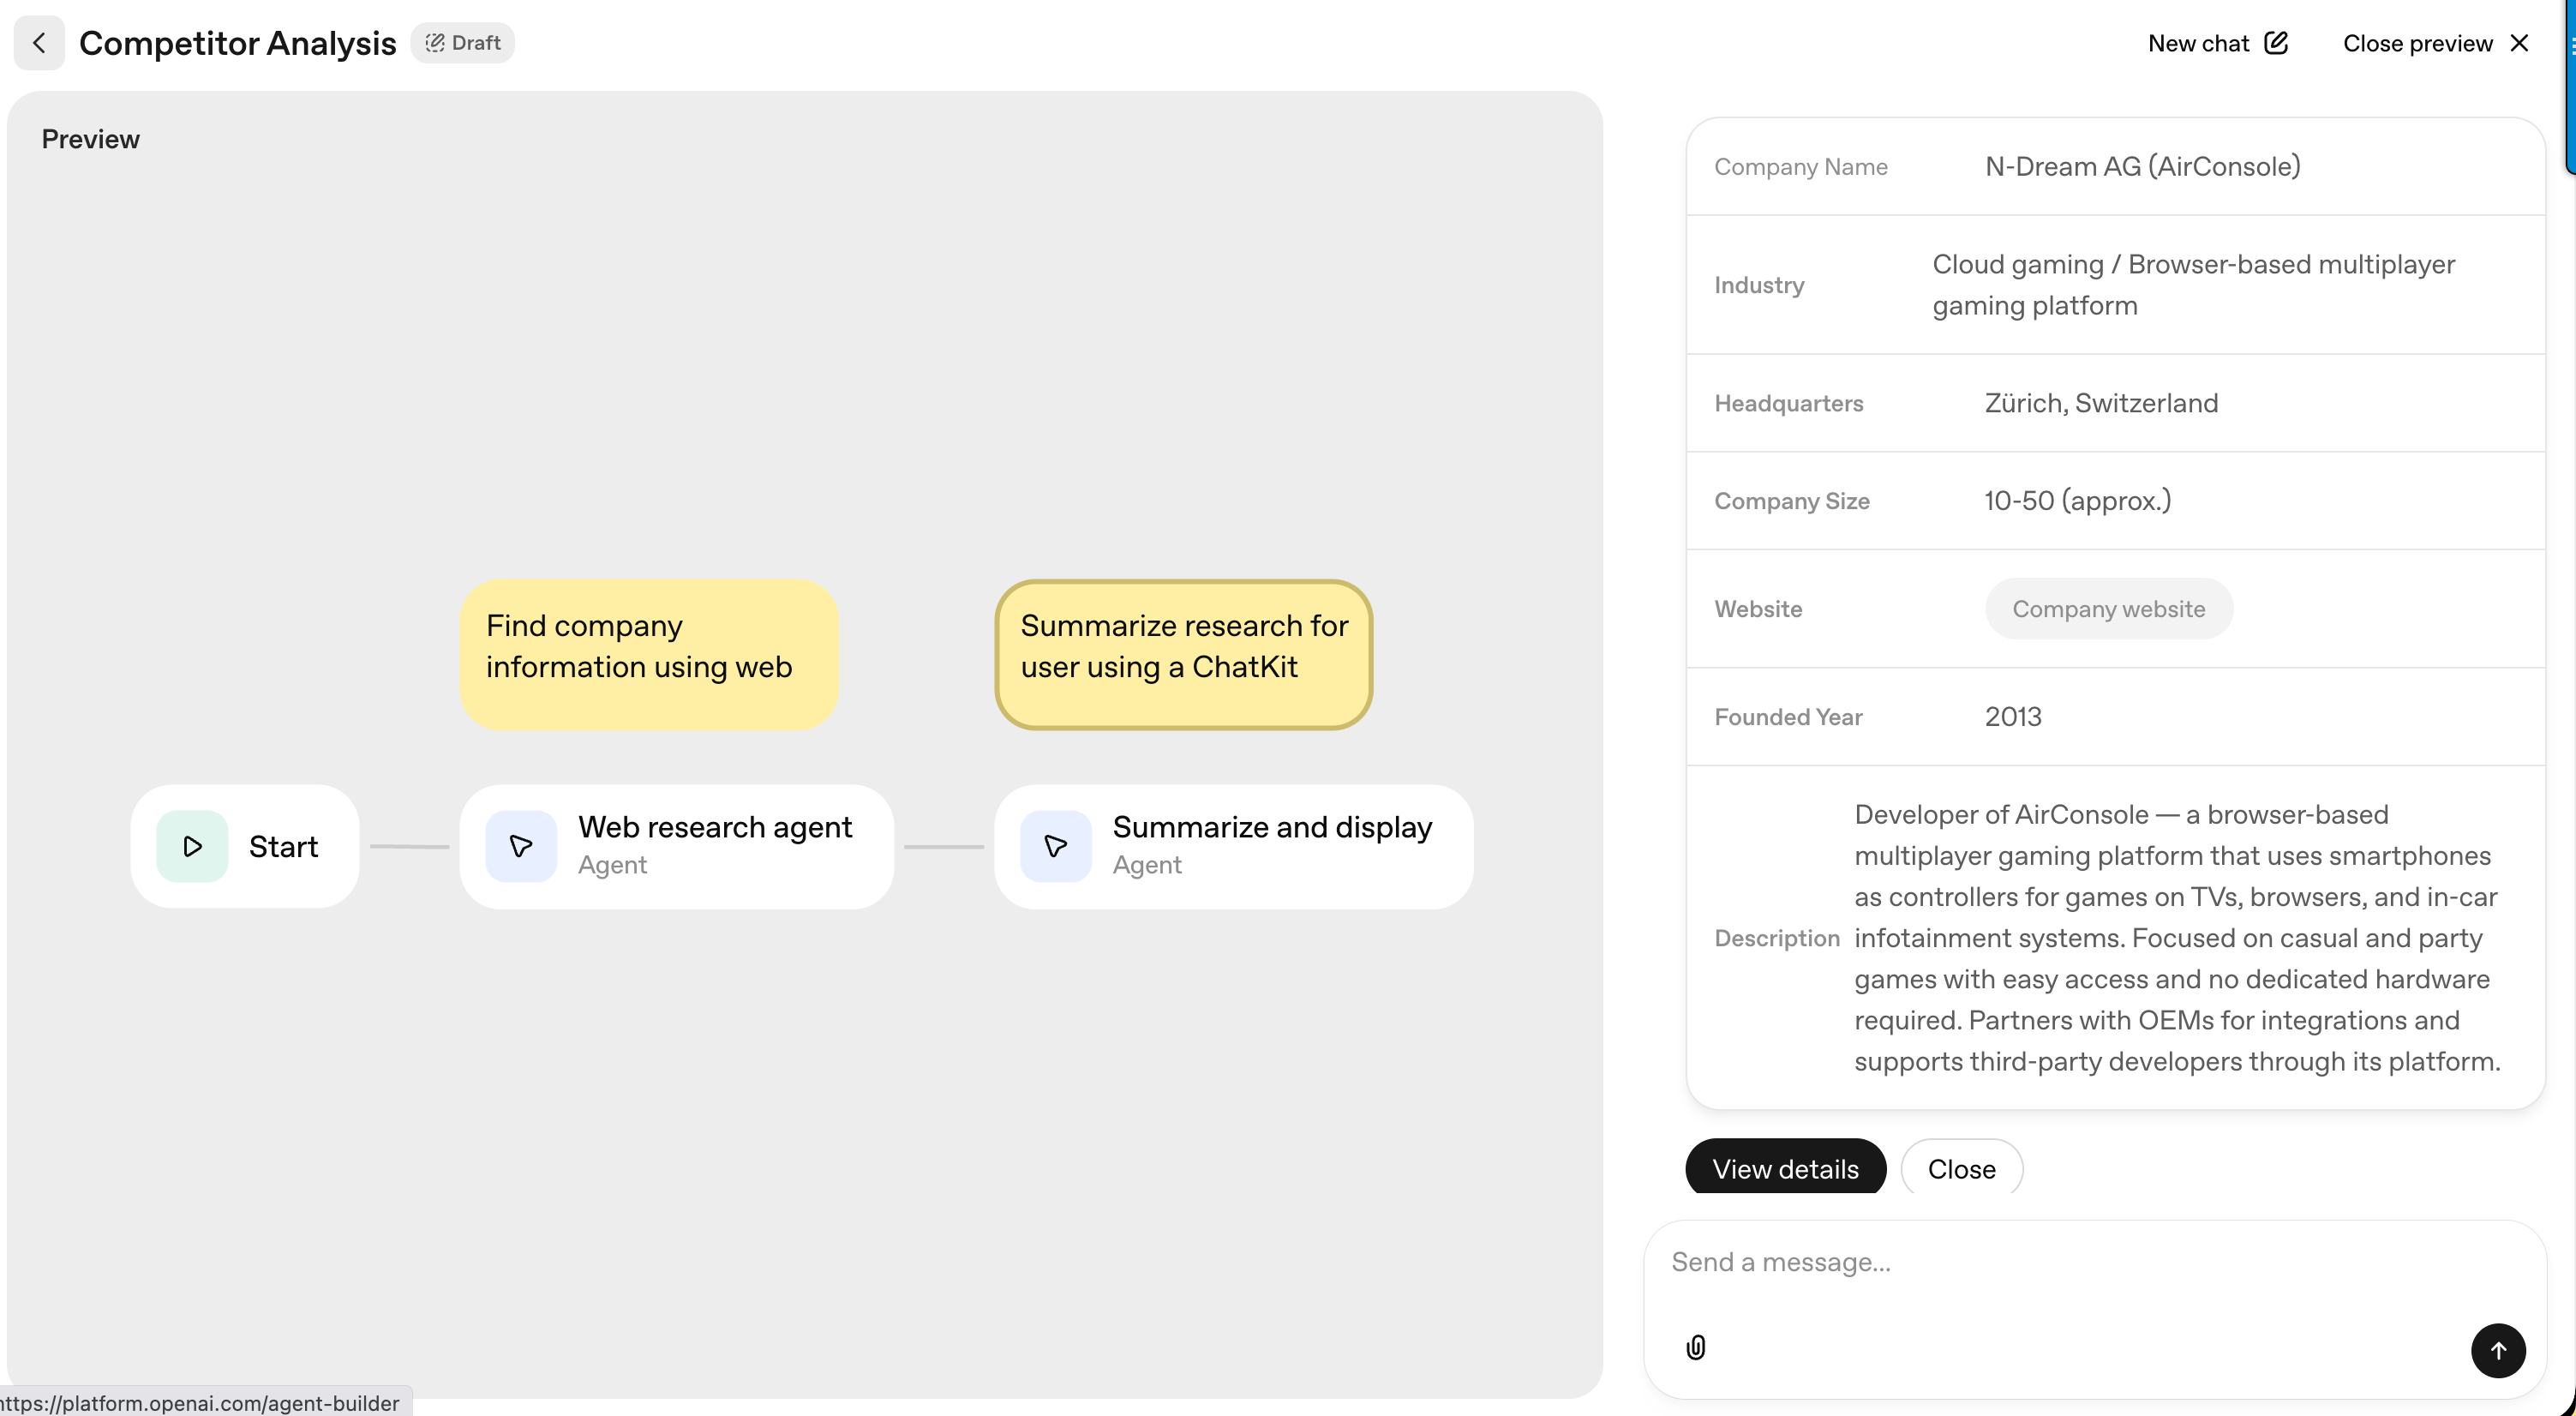The height and width of the screenshot is (1416, 2576).
Task: Select the Summarize and display node label
Action: click(1272, 828)
